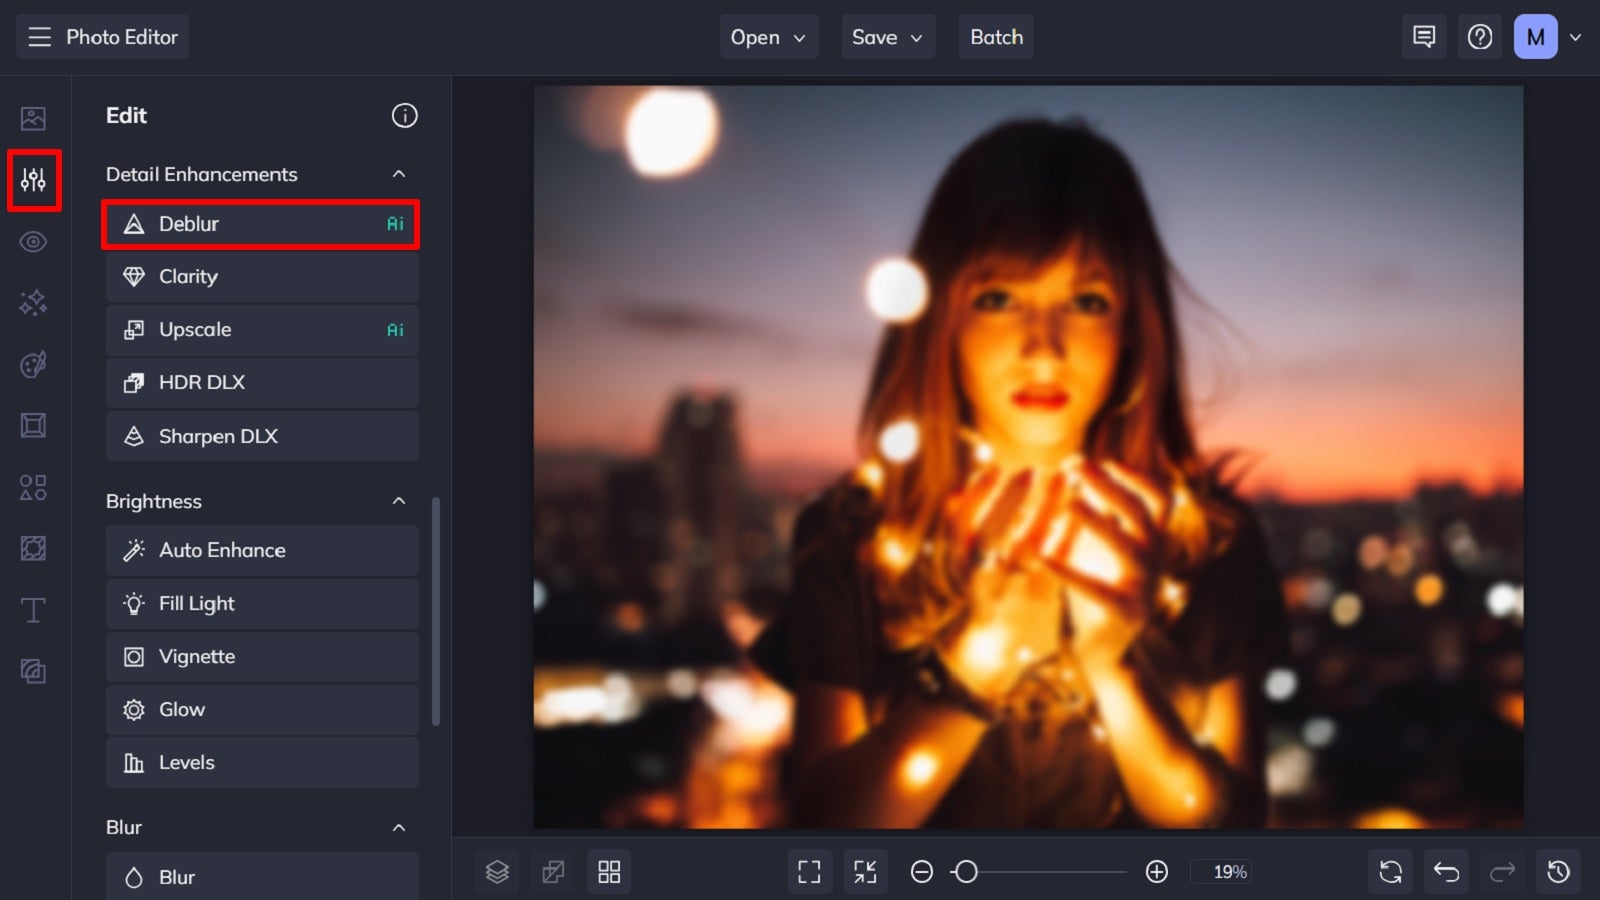This screenshot has width=1600, height=900.
Task: Collapse the Brightness section
Action: pyautogui.click(x=401, y=501)
